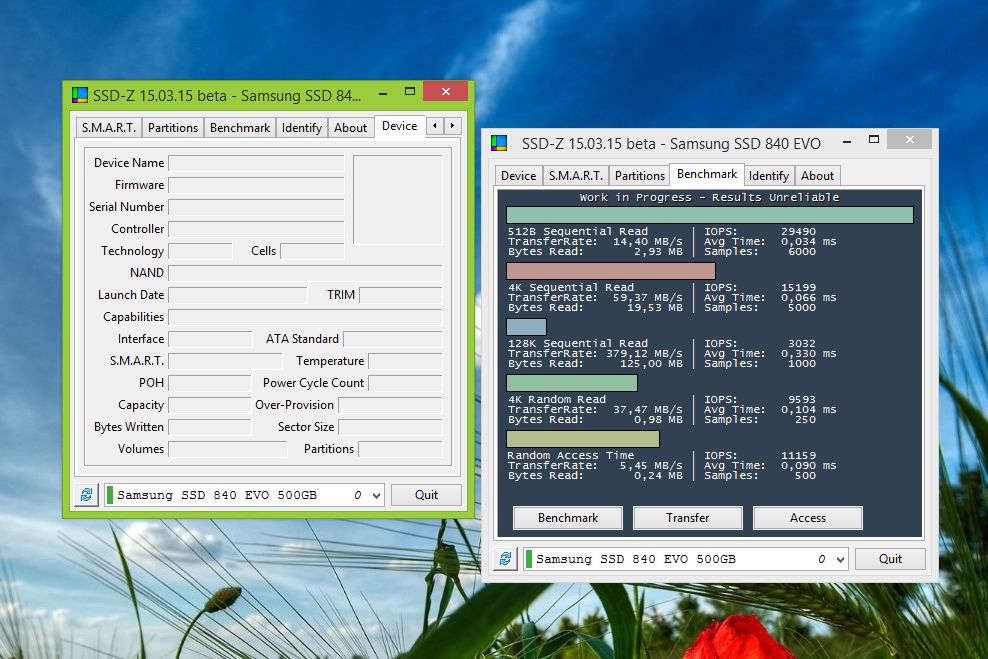Screen dimensions: 988x659
Task: Click the SSD-Z app icon in left window title bar
Action: click(80, 95)
